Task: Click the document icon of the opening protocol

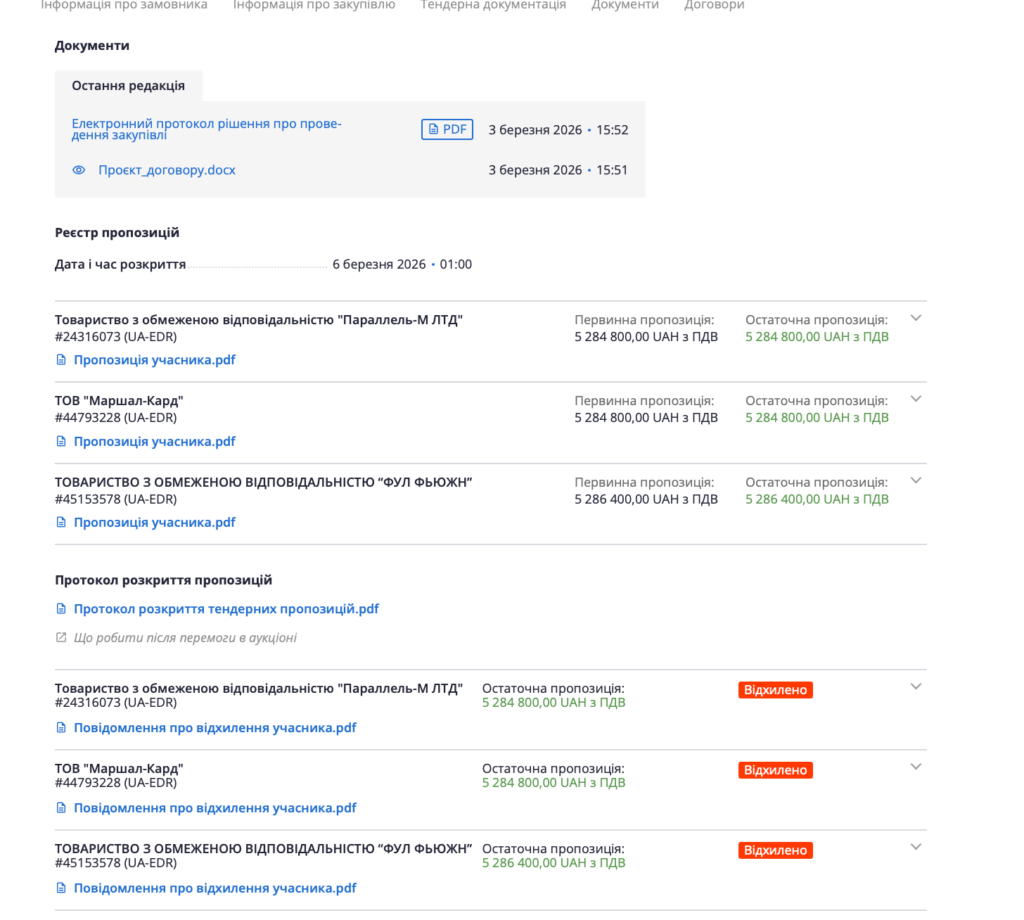Action: [x=61, y=609]
